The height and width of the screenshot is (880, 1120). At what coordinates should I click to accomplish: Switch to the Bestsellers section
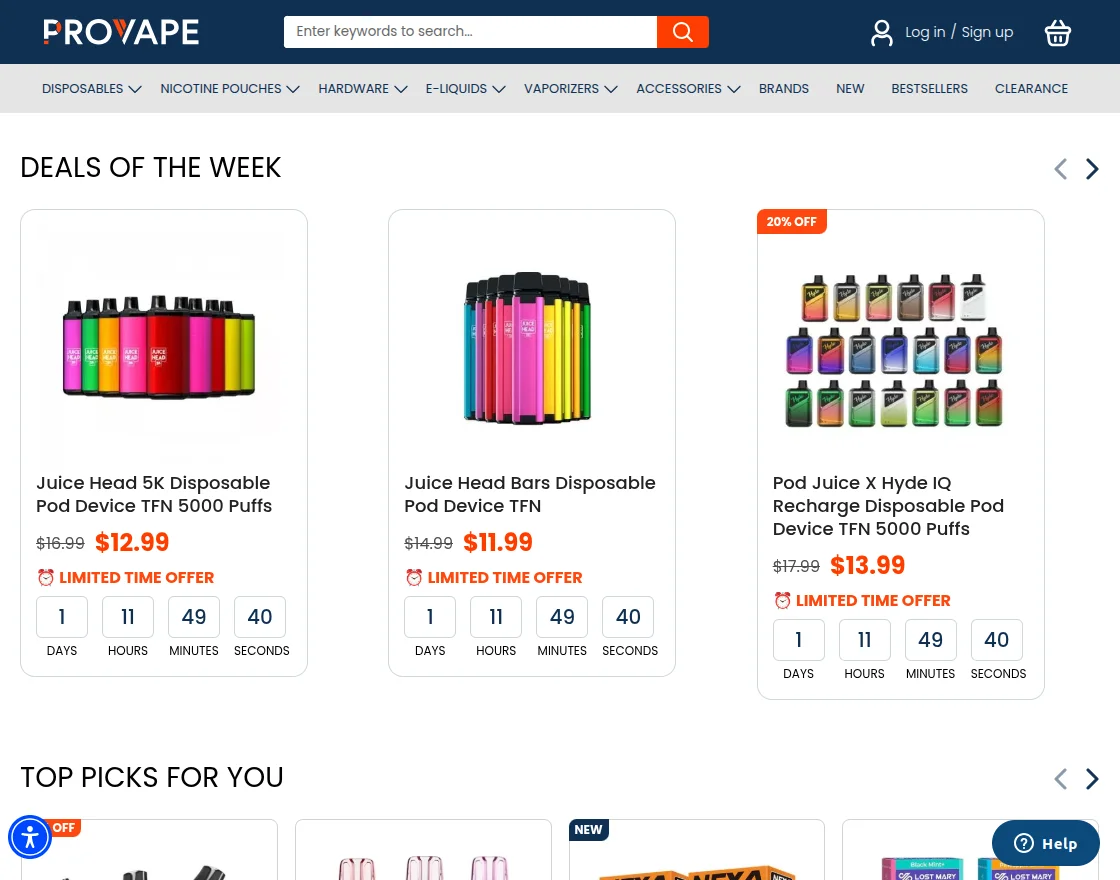click(929, 88)
